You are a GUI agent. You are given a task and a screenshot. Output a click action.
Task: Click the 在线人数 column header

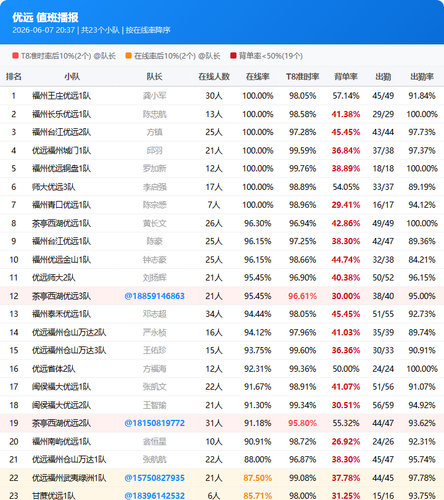tap(214, 77)
